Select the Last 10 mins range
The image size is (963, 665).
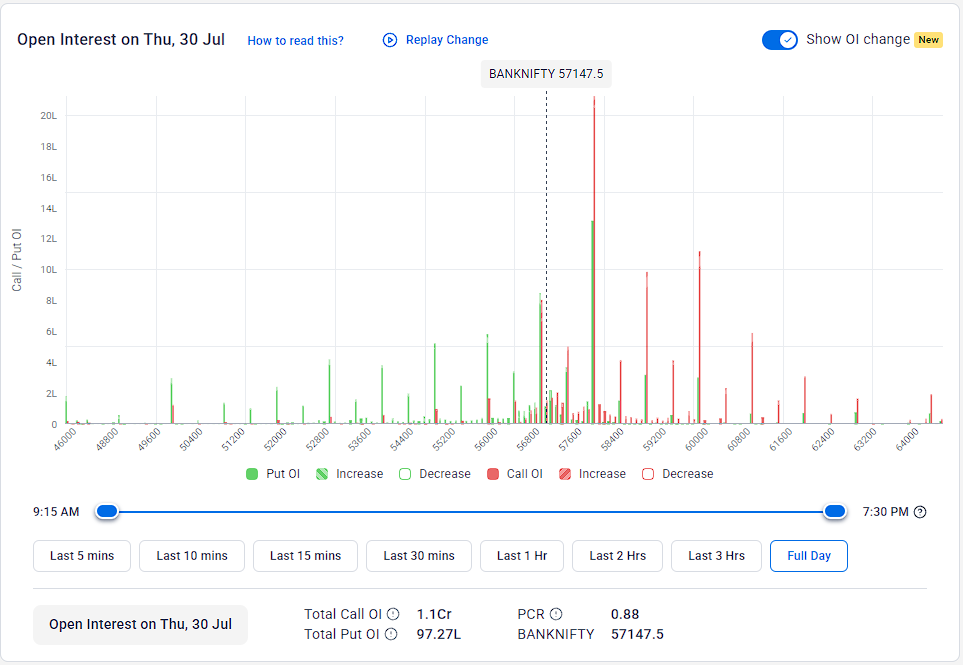(x=192, y=556)
